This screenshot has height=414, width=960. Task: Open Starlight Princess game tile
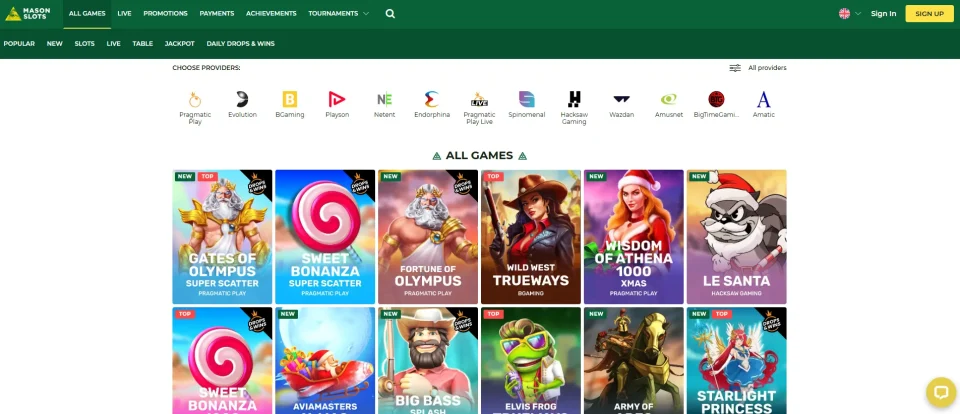(737, 361)
